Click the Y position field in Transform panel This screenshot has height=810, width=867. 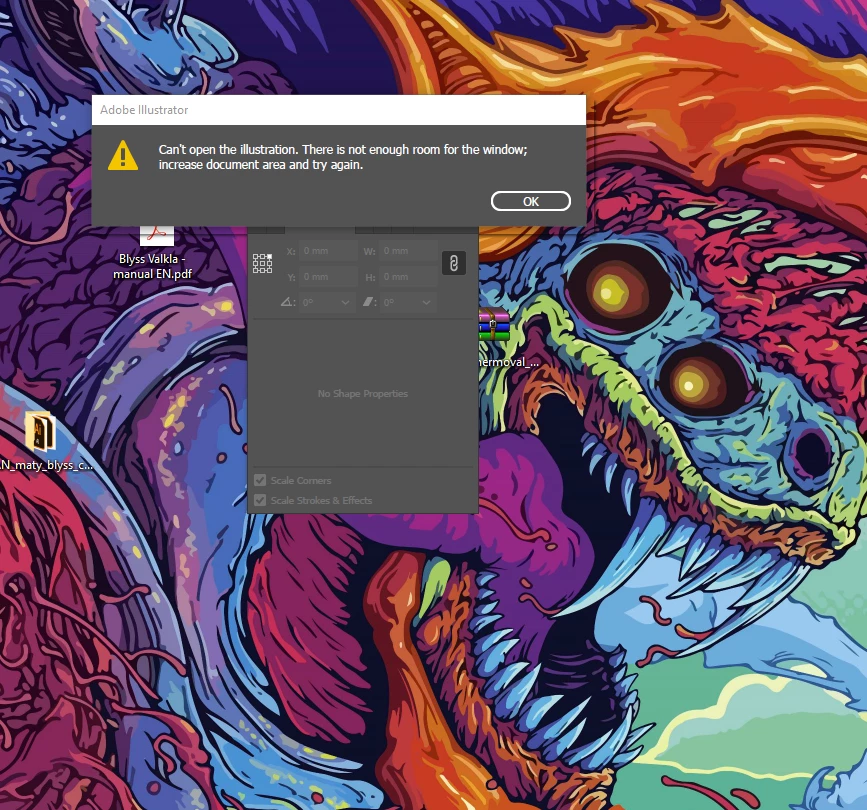328,276
